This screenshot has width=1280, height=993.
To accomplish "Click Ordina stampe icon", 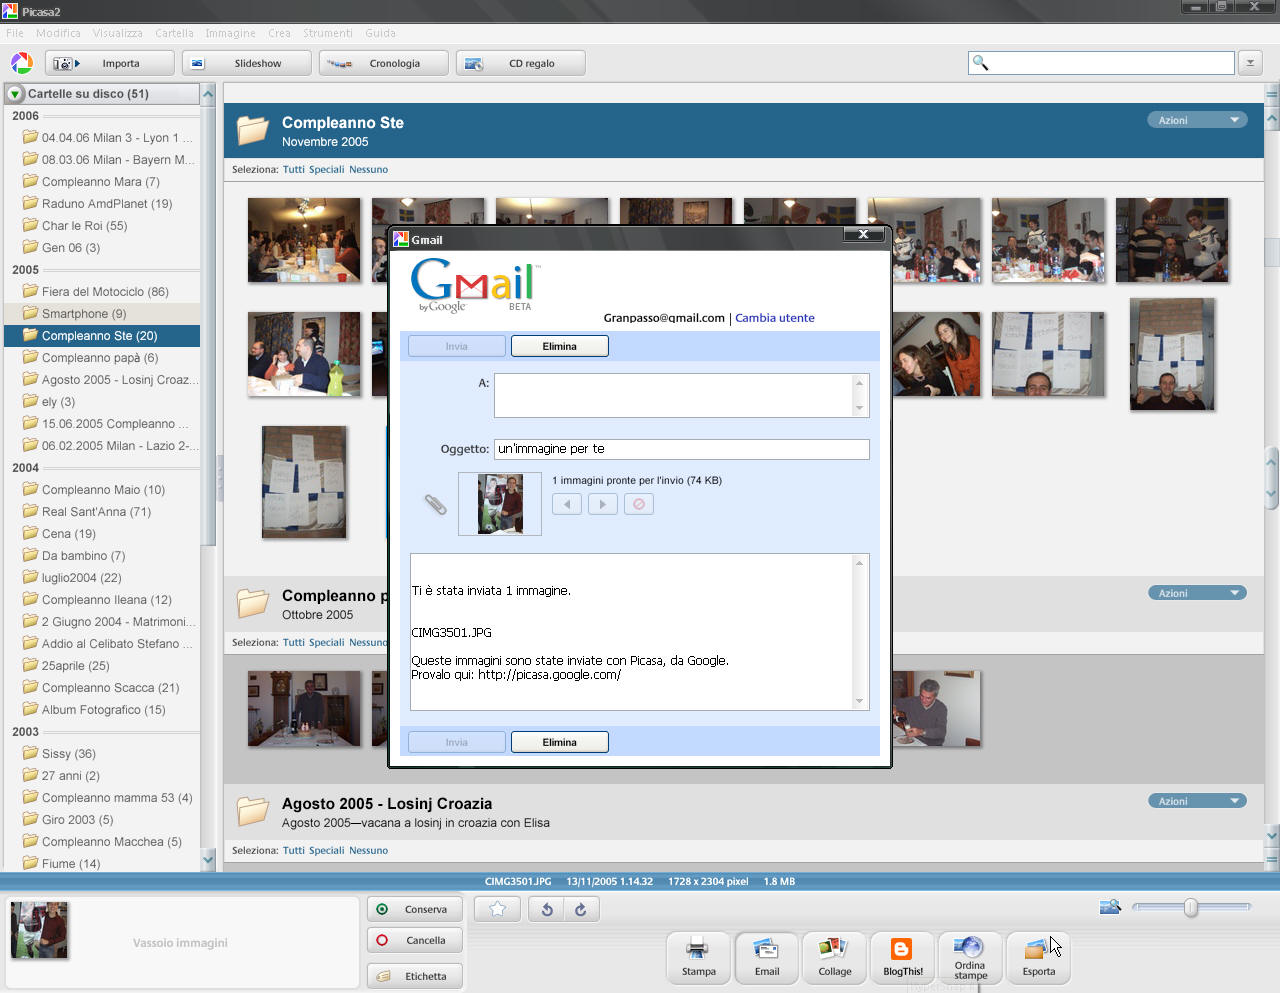I will pos(970,957).
